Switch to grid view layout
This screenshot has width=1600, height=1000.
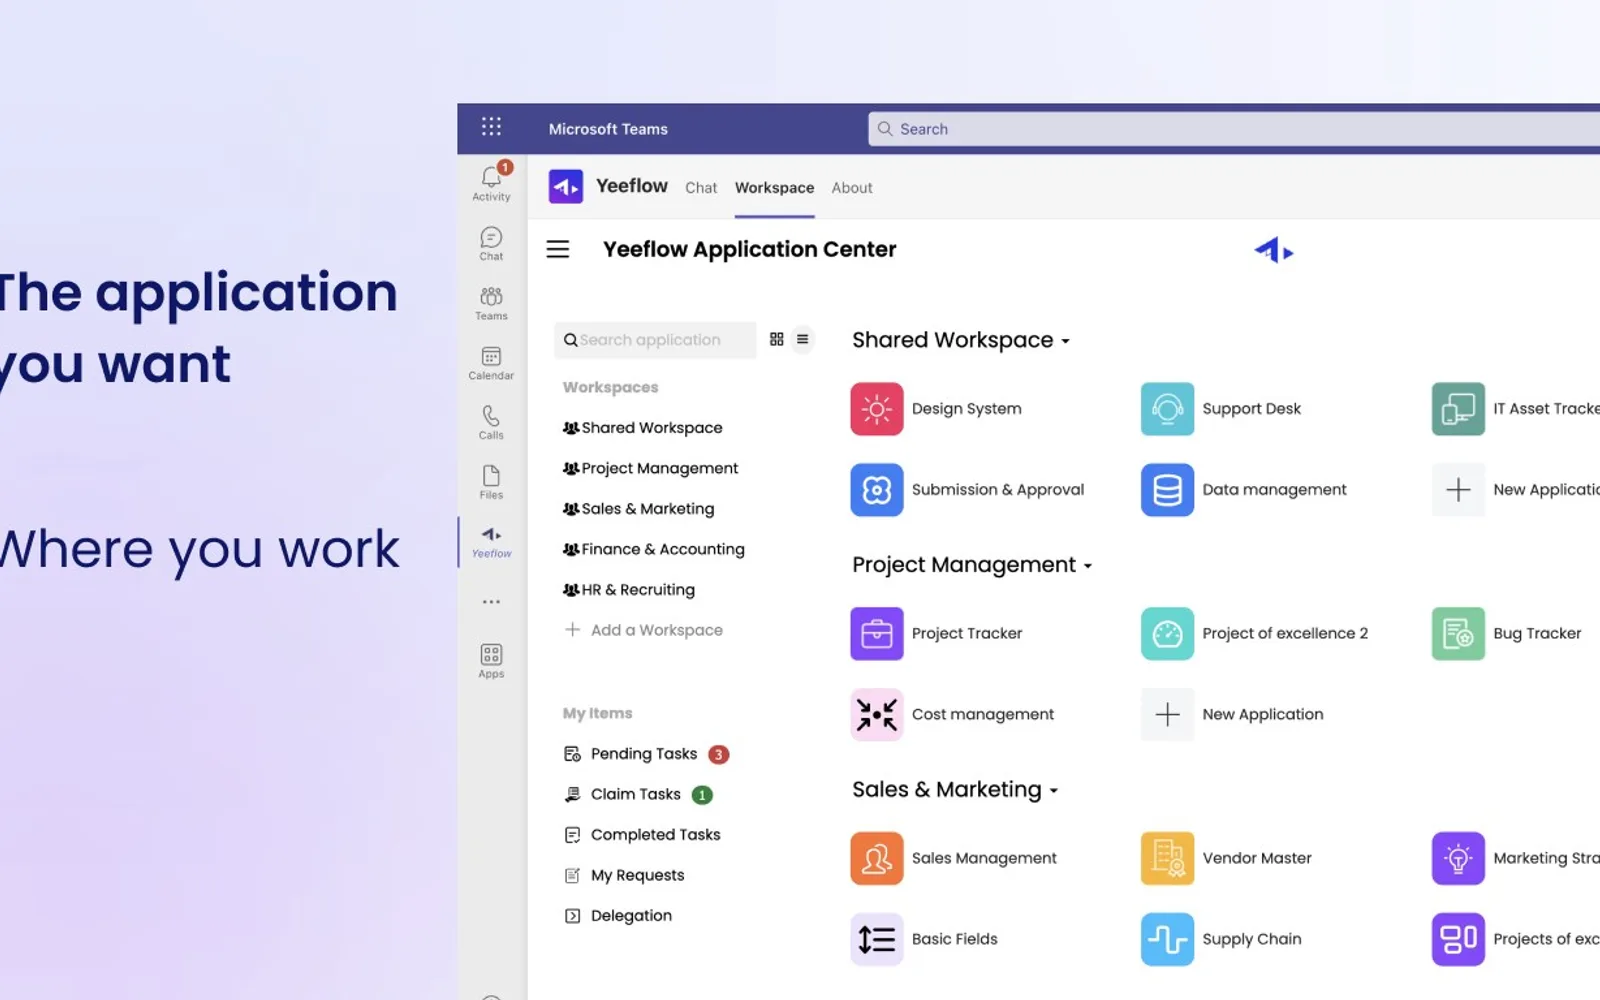777,340
